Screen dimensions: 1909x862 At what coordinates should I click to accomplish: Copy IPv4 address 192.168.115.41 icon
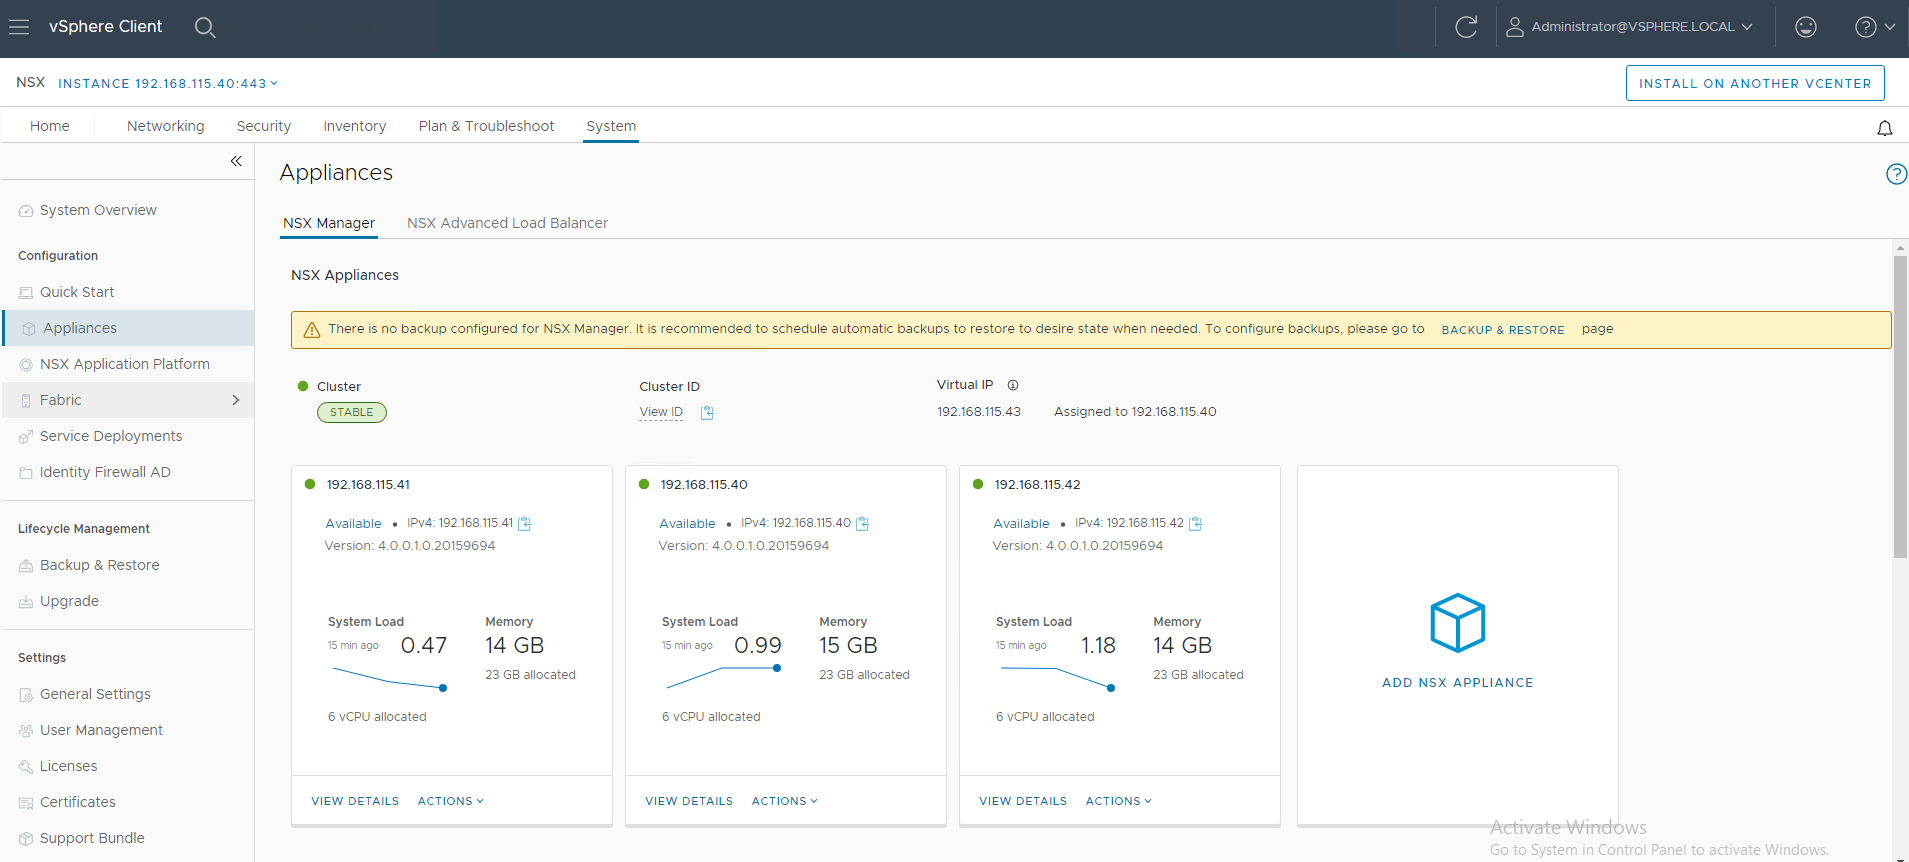(525, 523)
